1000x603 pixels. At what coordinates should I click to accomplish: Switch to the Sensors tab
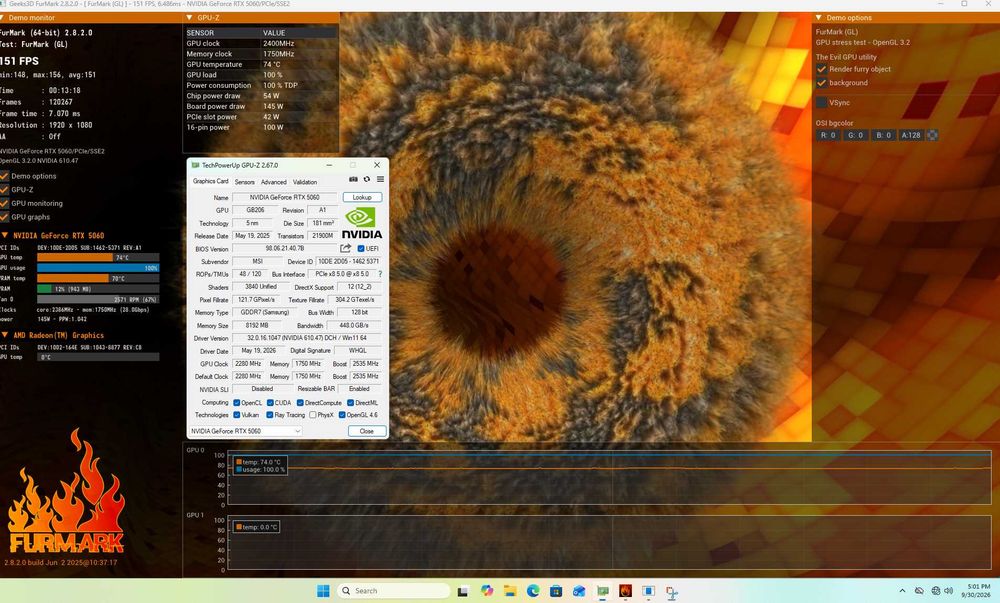244,182
